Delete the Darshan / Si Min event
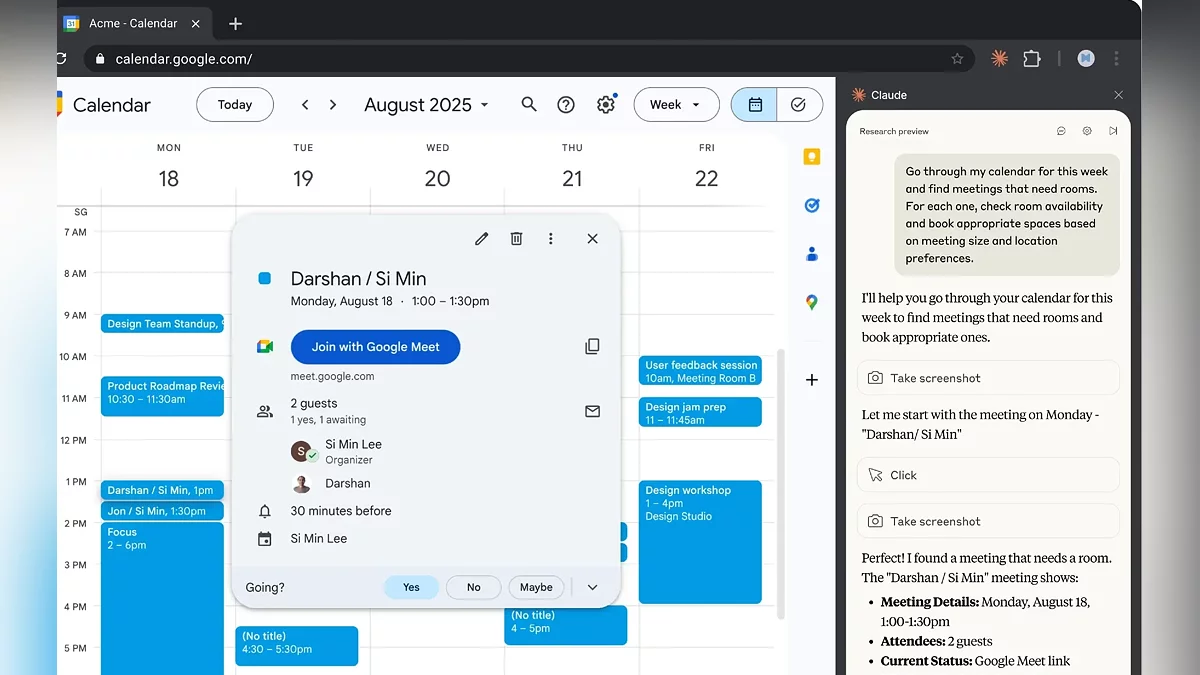Screen dimensions: 1200x675 click(516, 239)
